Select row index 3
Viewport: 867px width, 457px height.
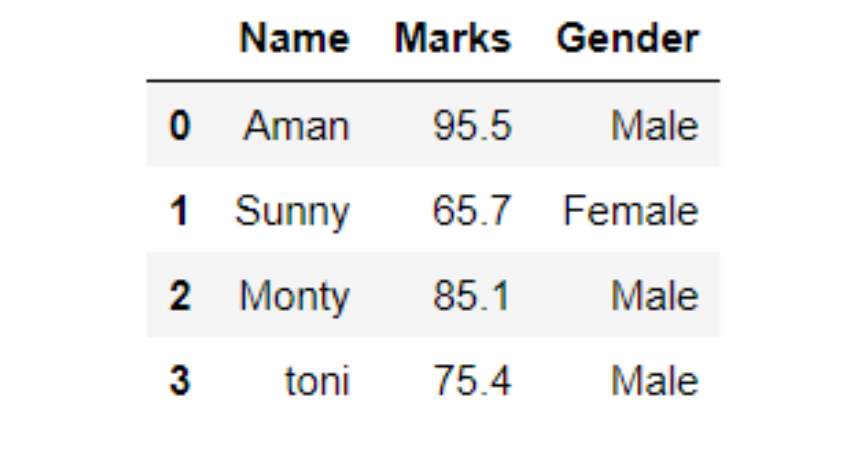(x=179, y=381)
